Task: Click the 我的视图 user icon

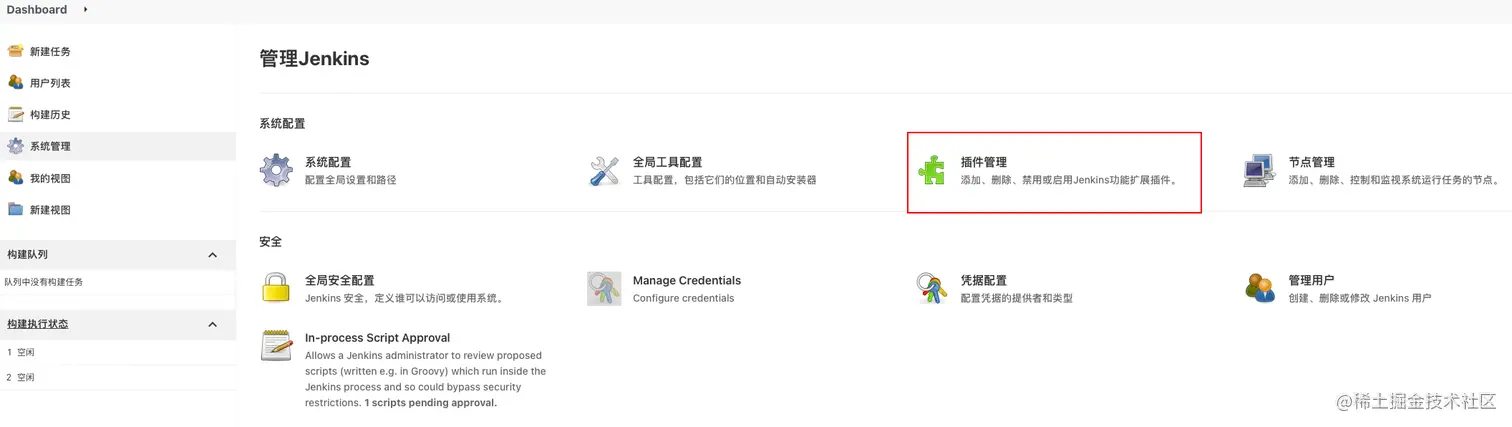Action: 15,177
